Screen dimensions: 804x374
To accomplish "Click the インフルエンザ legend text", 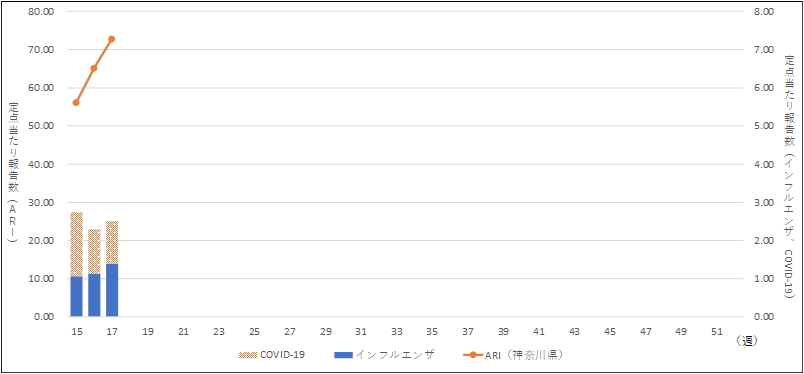I will pyautogui.click(x=395, y=355).
